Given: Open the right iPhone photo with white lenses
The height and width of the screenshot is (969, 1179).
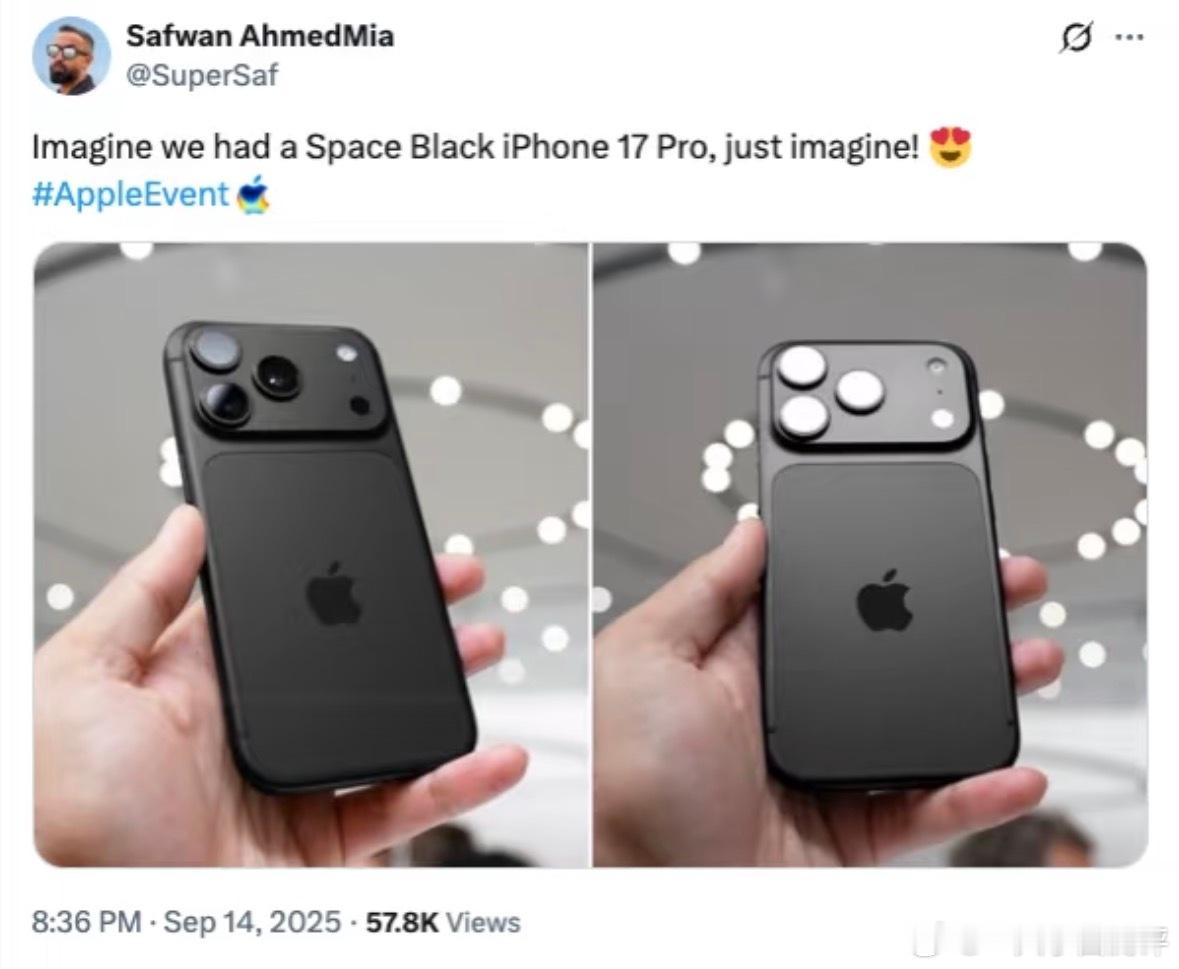Looking at the screenshot, I should click(x=870, y=555).
